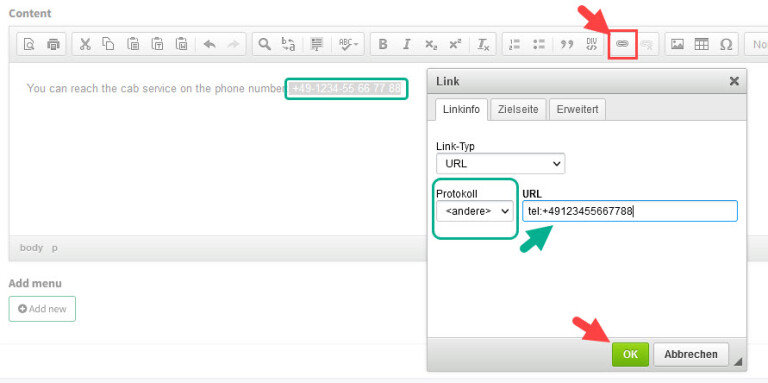
Task: Paste from Word icon
Action: [x=182, y=45]
